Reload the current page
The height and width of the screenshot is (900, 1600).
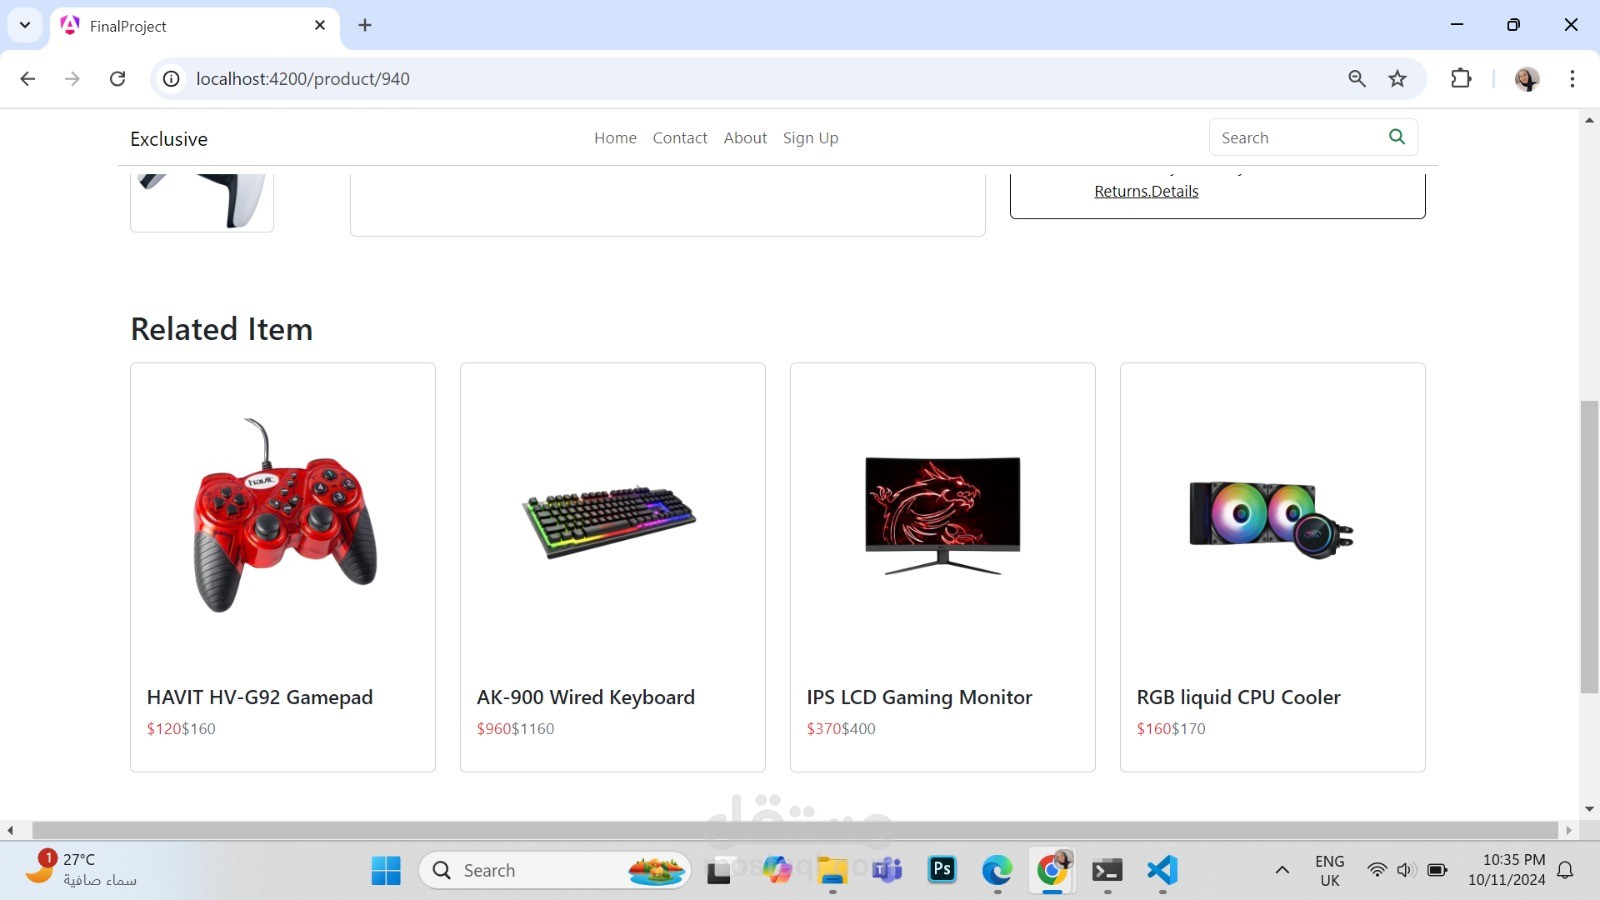click(117, 79)
